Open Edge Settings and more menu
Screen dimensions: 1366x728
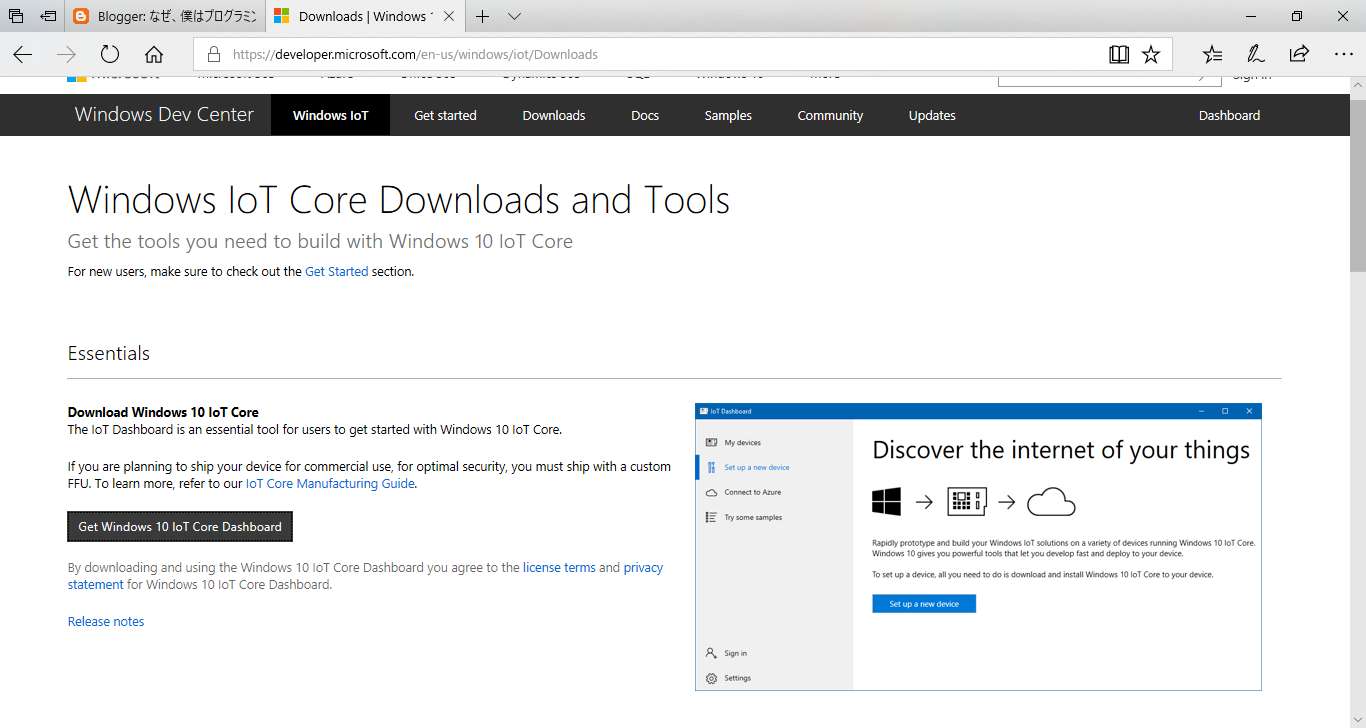coord(1343,54)
